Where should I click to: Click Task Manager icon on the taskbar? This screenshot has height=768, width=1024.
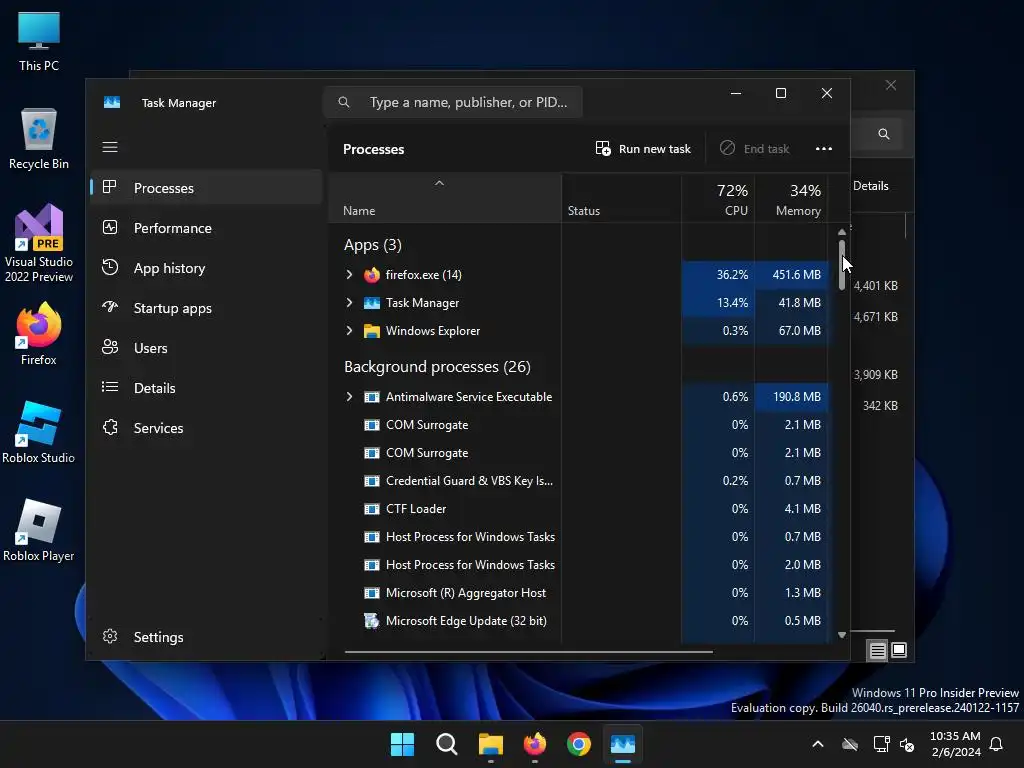click(622, 744)
